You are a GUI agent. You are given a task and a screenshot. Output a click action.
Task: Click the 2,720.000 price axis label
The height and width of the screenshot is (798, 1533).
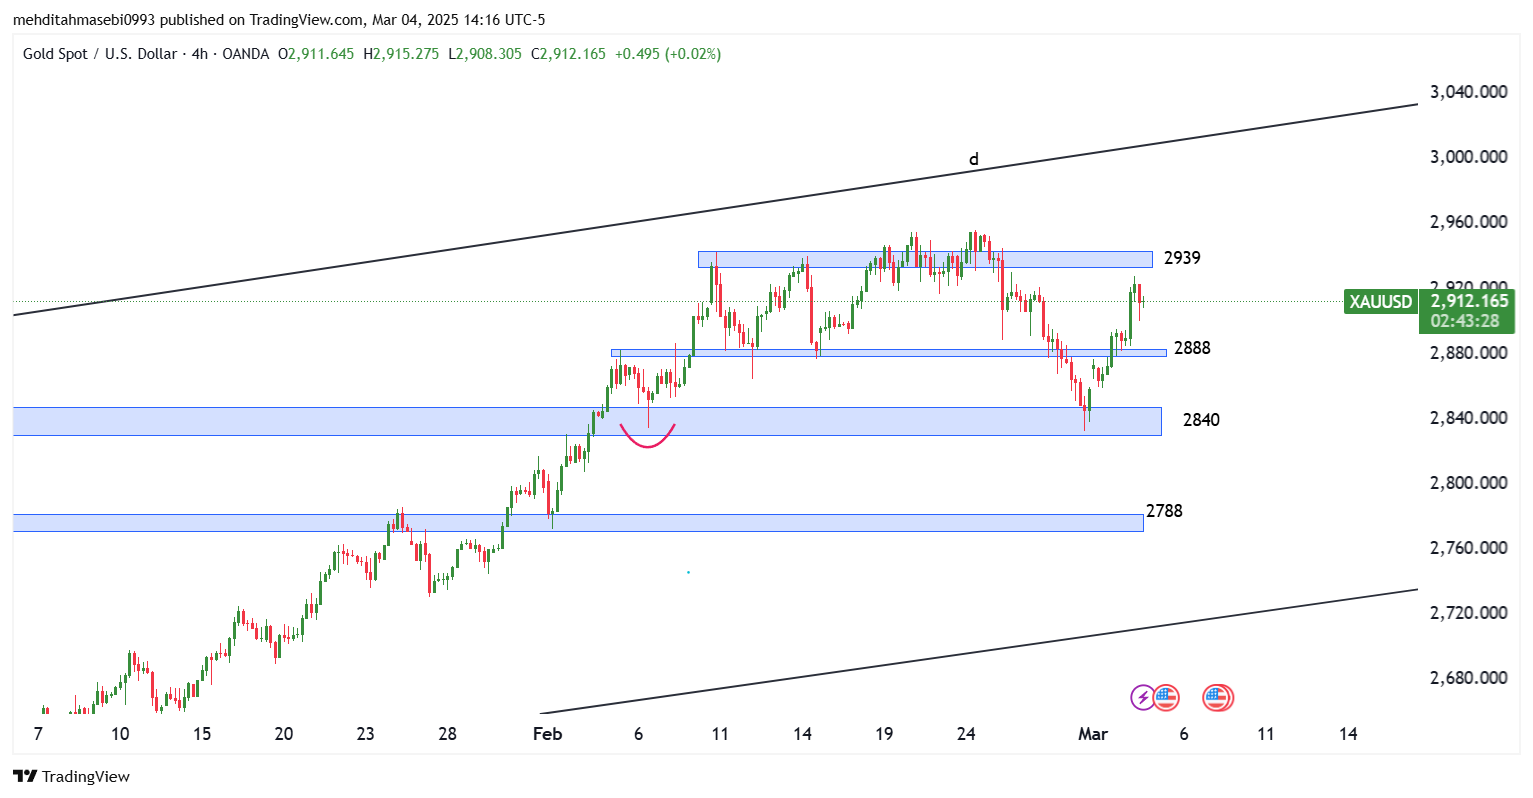coord(1469,613)
